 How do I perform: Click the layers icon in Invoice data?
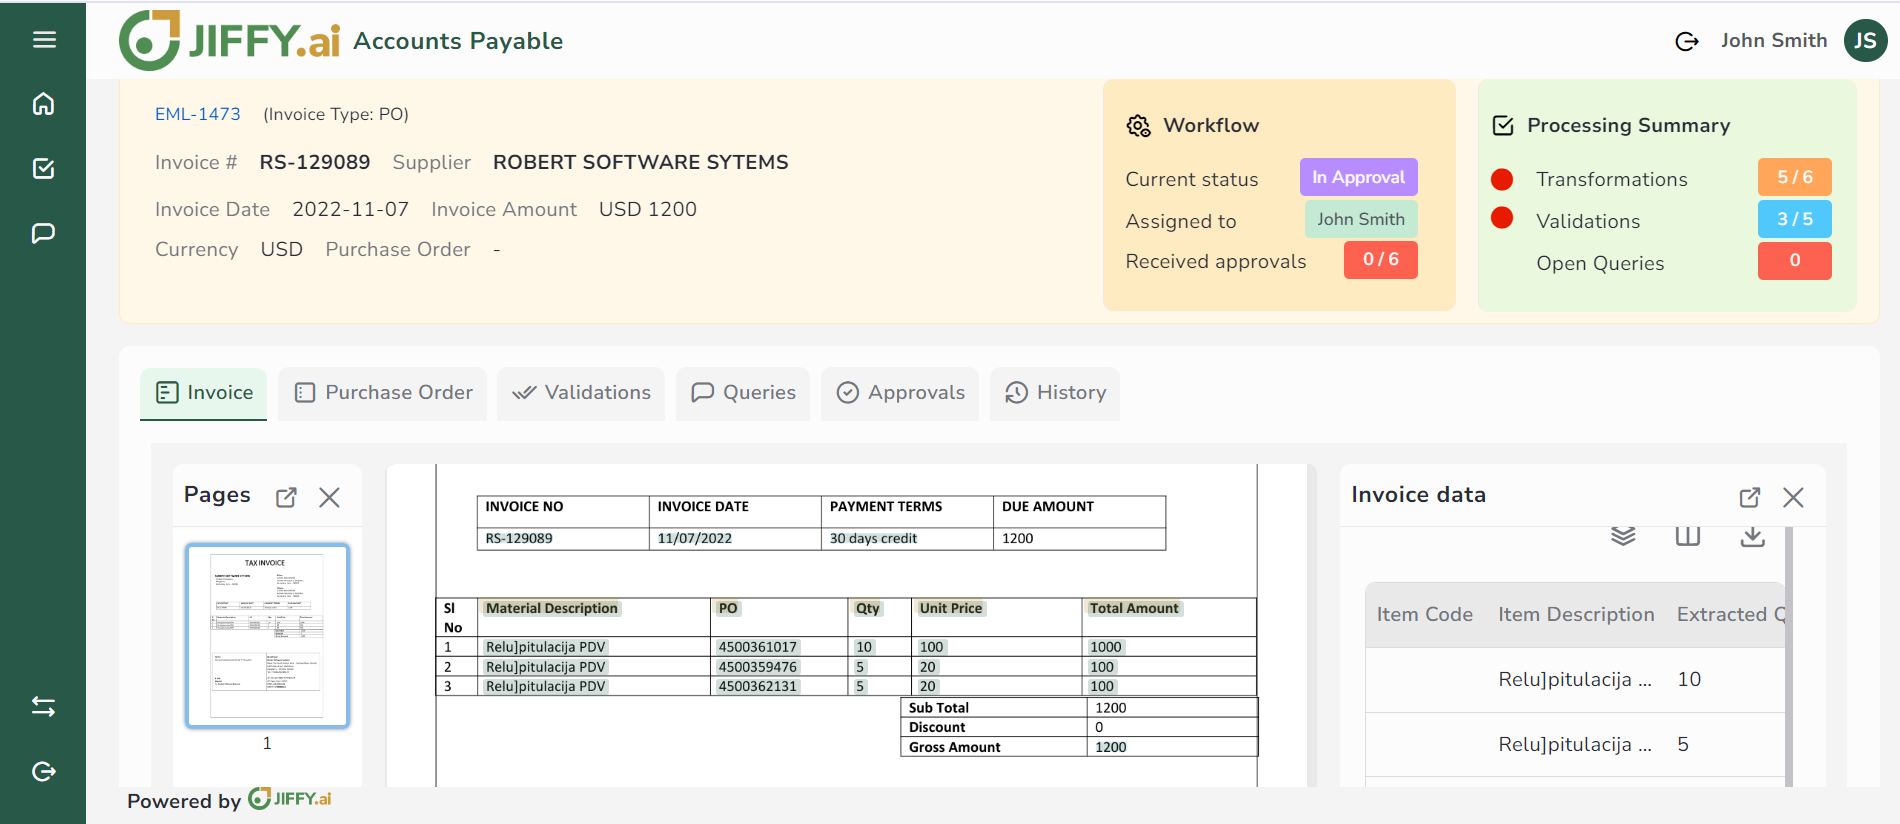(x=1623, y=537)
